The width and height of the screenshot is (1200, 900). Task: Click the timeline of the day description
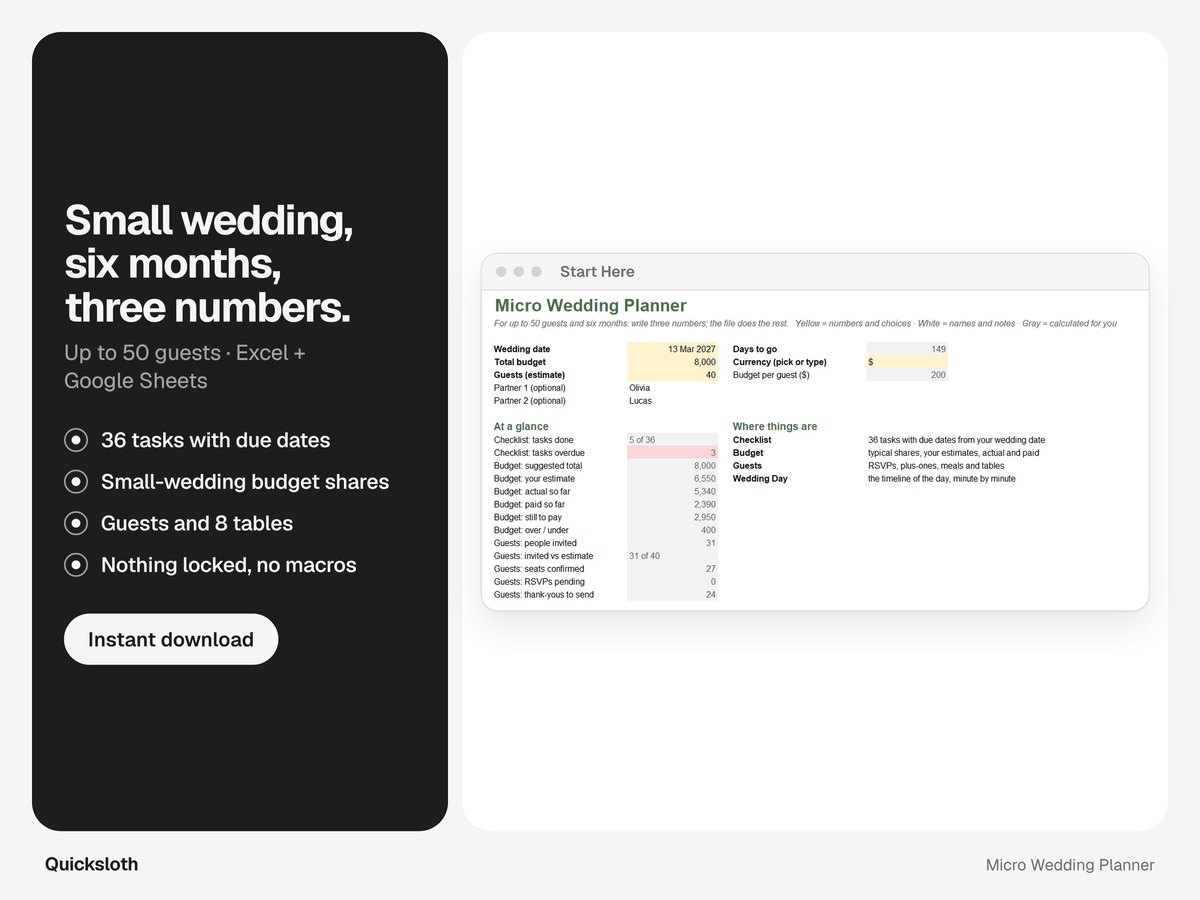click(x=942, y=479)
